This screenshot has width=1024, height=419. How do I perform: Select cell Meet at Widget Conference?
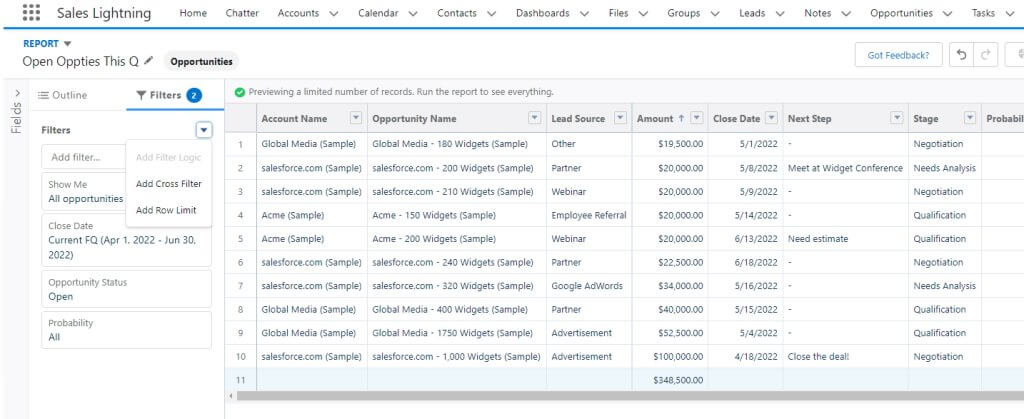(845, 168)
